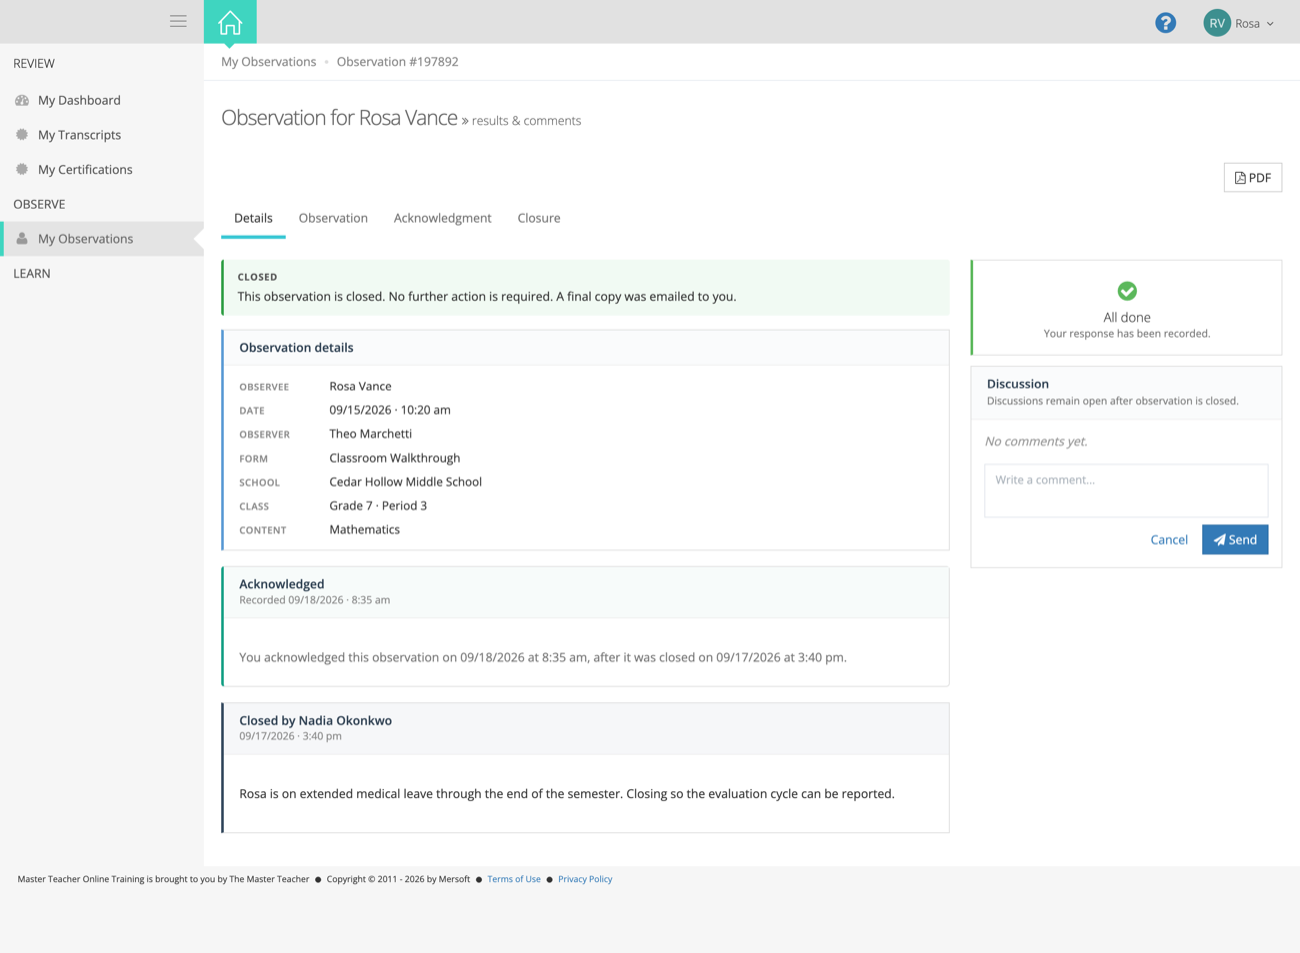This screenshot has width=1300, height=953.
Task: Collapse the REVIEW sidebar section
Action: (34, 63)
